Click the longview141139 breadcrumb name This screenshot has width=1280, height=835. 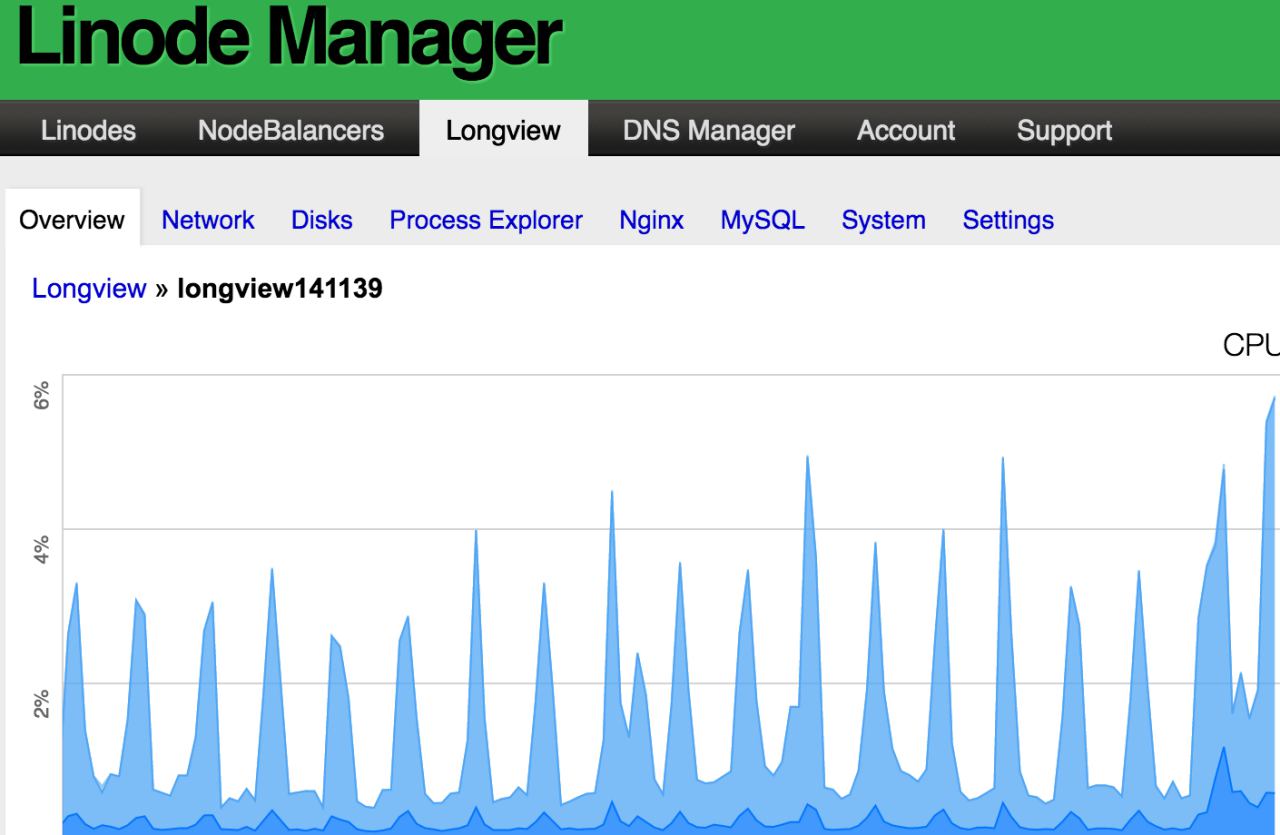pos(279,289)
